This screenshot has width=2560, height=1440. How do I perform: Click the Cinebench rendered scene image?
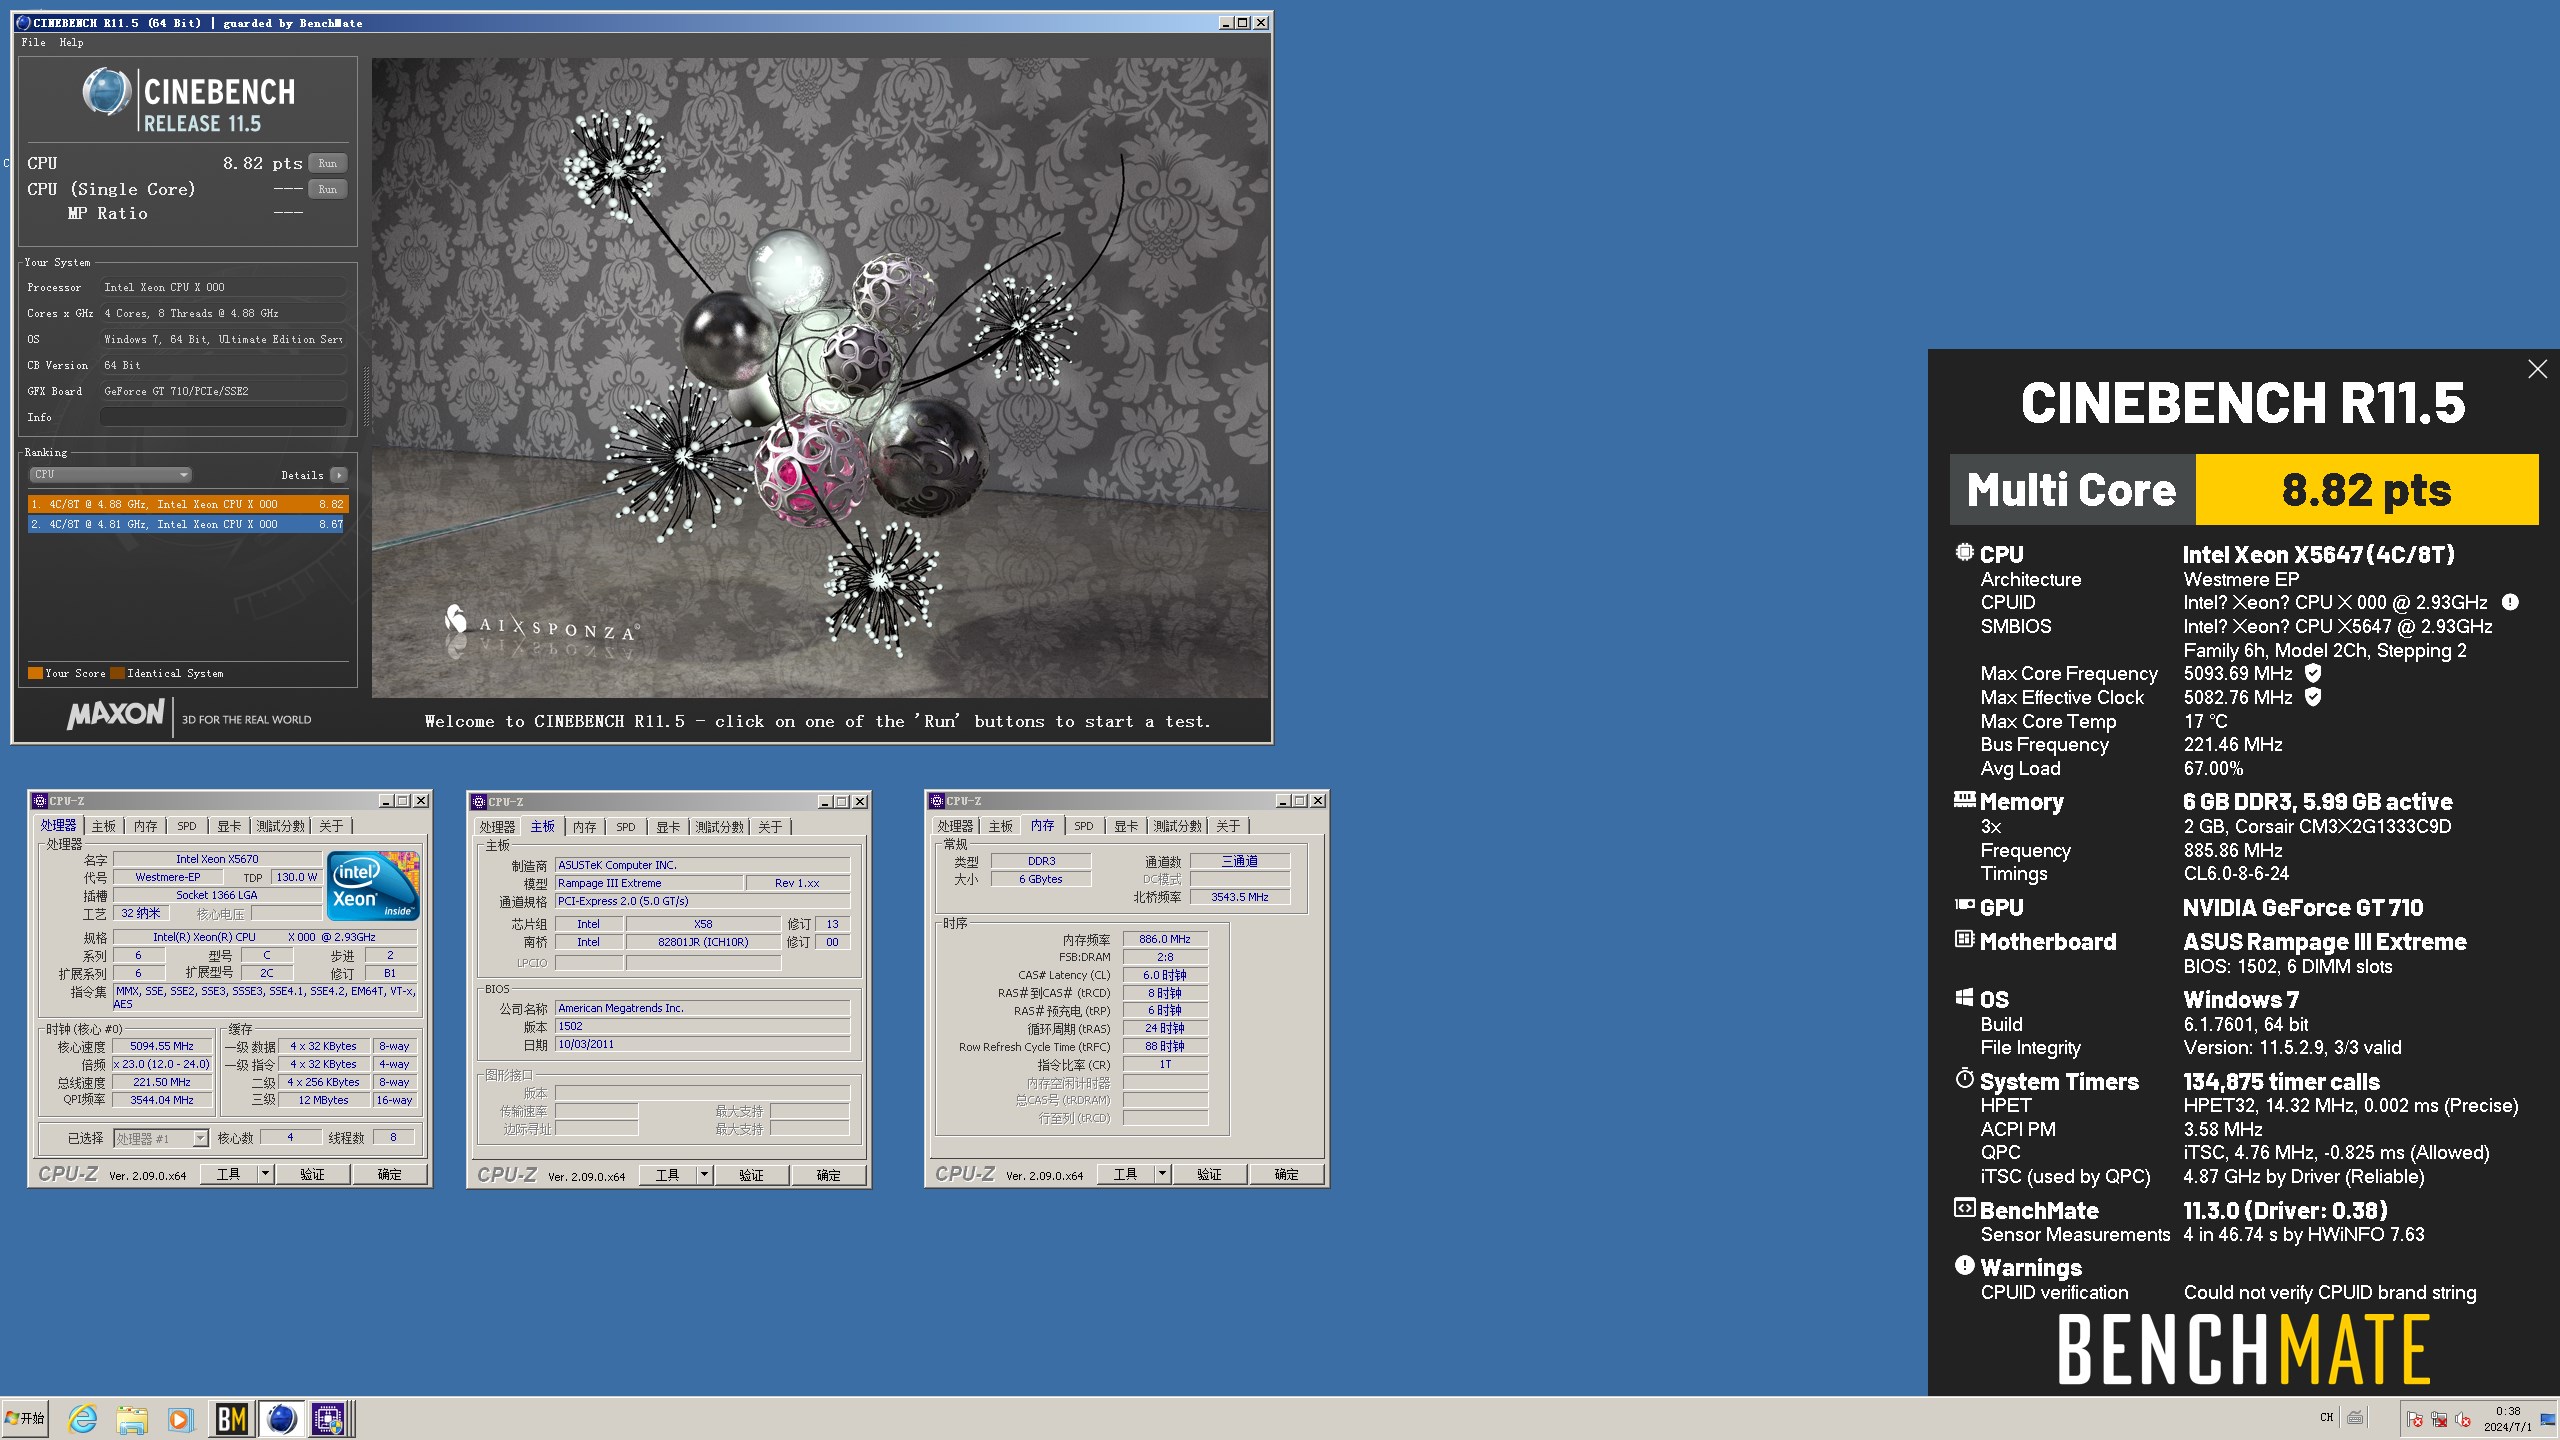click(820, 377)
